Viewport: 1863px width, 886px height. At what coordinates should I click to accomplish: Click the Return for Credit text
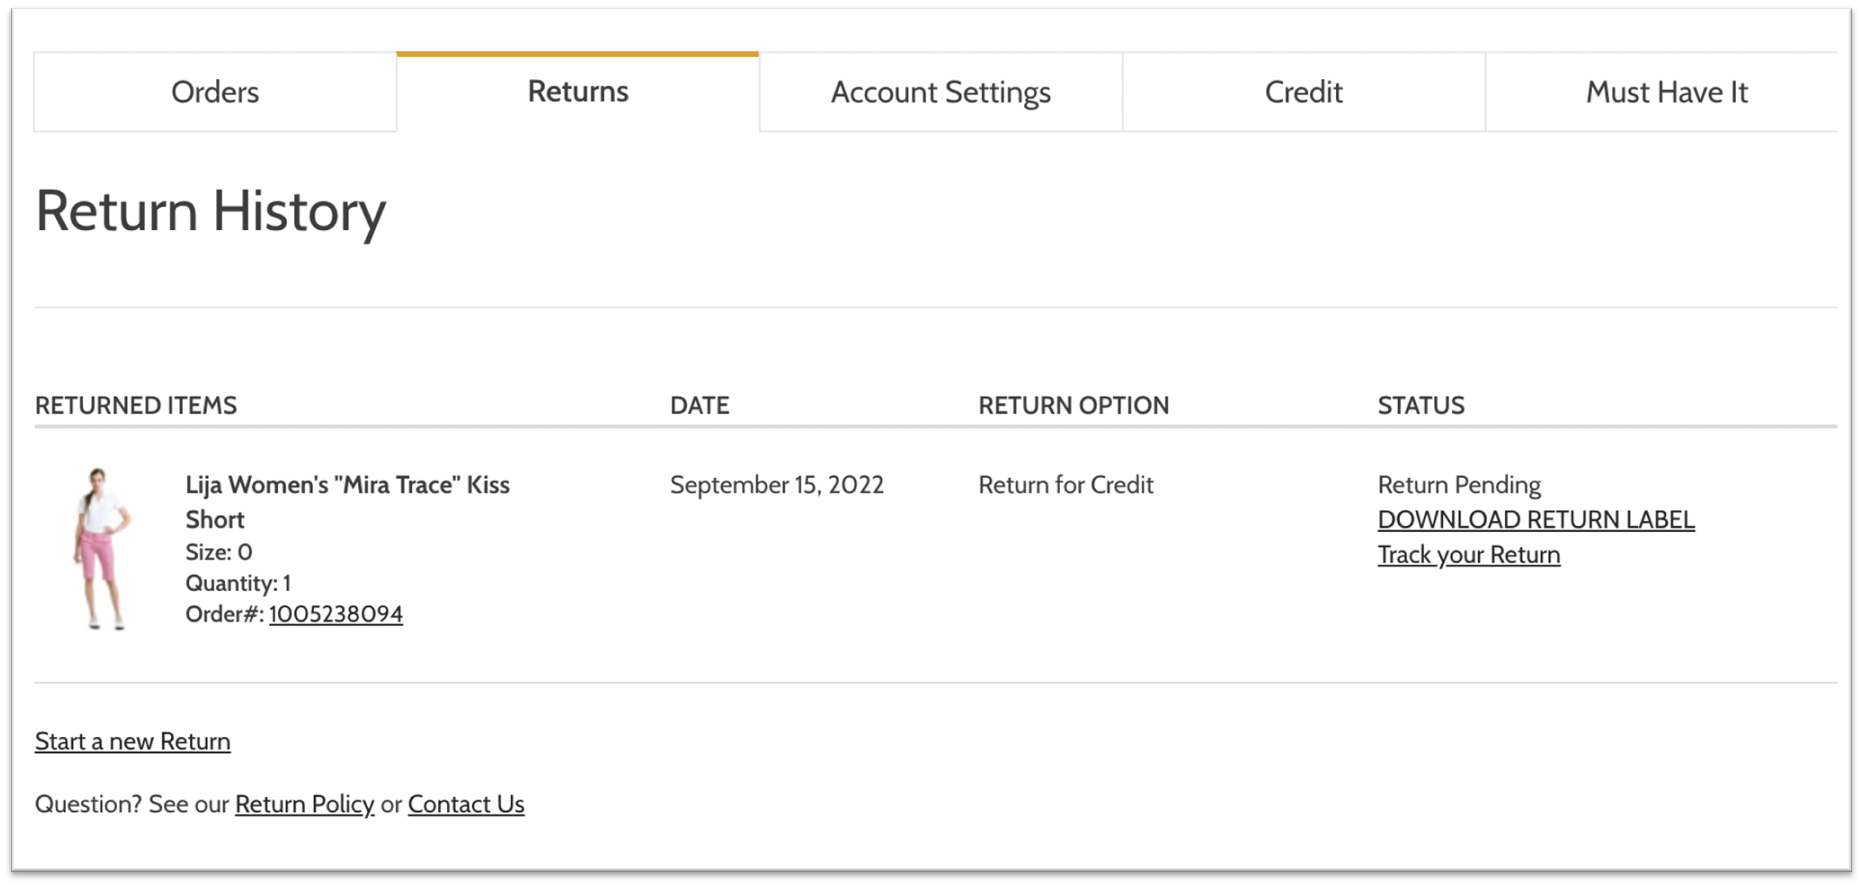click(1066, 484)
